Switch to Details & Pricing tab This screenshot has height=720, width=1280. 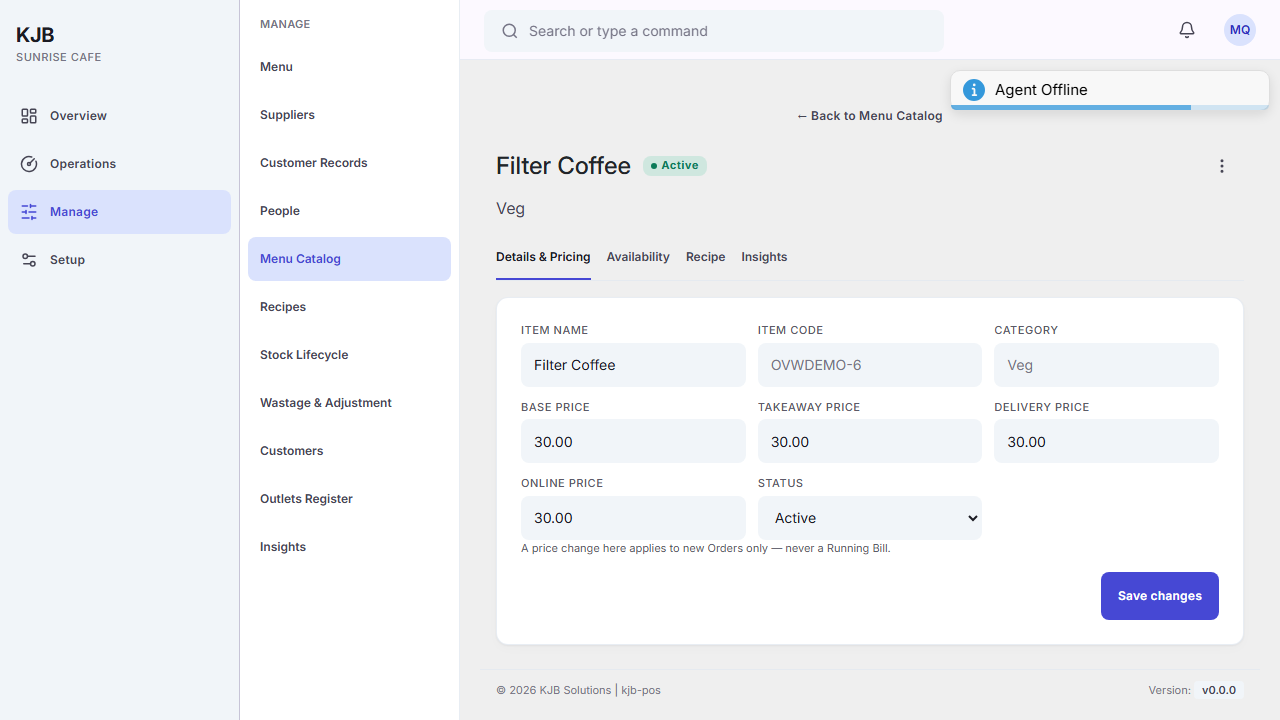pyautogui.click(x=543, y=257)
